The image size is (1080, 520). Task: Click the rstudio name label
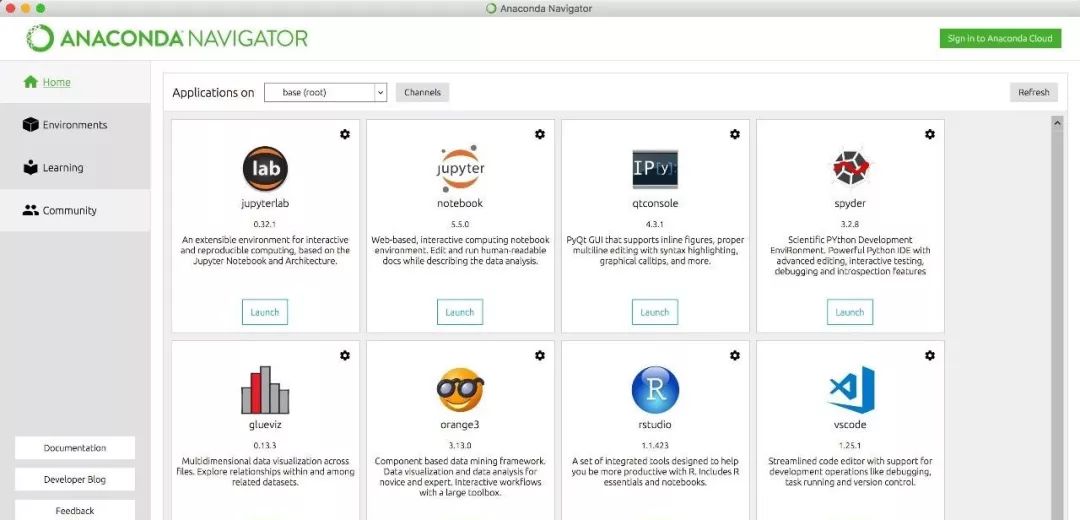click(655, 425)
